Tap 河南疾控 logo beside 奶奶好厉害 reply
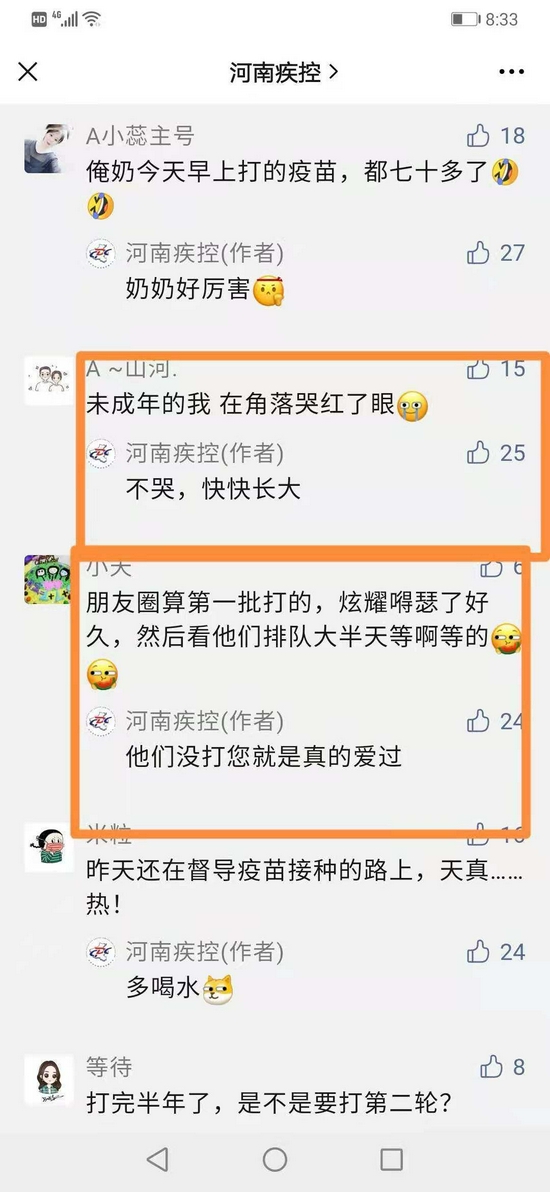Viewport: 550px width, 1192px height. pyautogui.click(x=100, y=252)
